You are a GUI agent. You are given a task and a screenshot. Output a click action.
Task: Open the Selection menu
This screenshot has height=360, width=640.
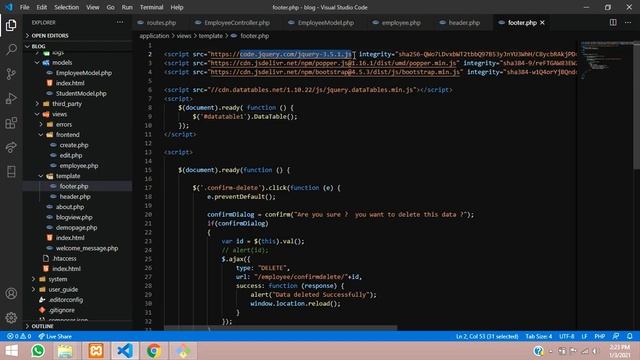point(67,7)
